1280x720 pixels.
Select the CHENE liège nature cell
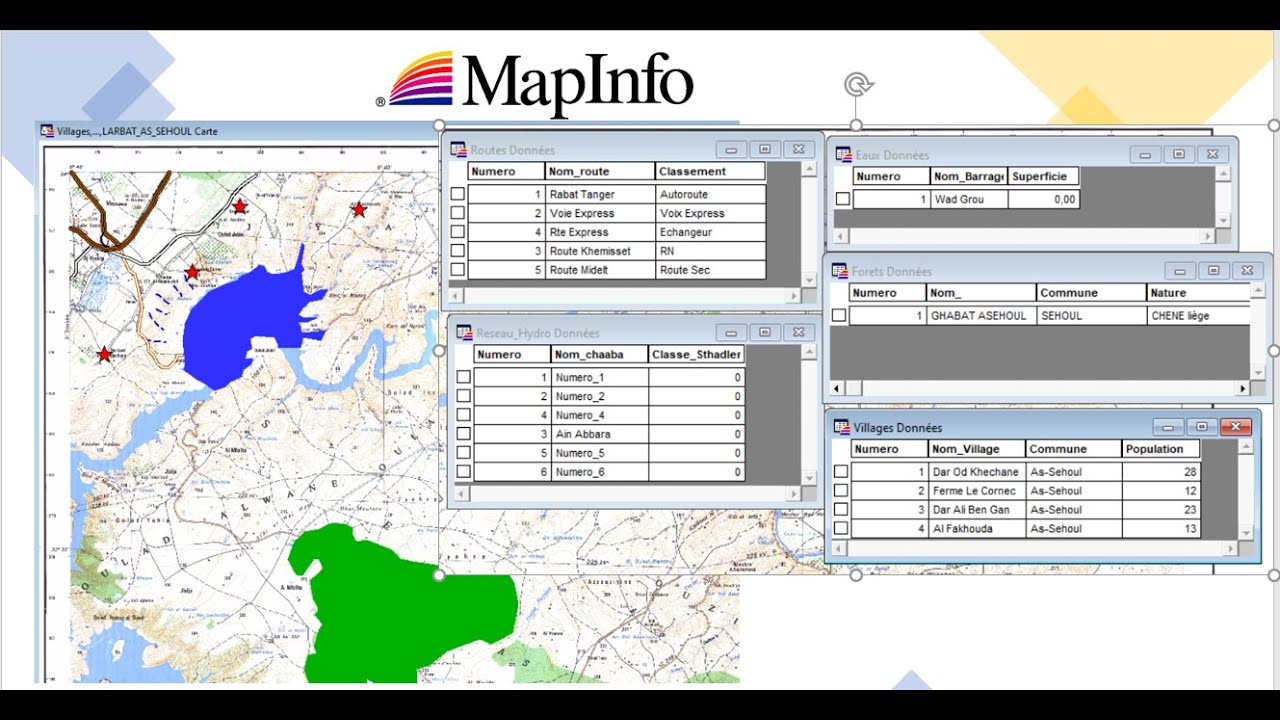[x=1198, y=315]
